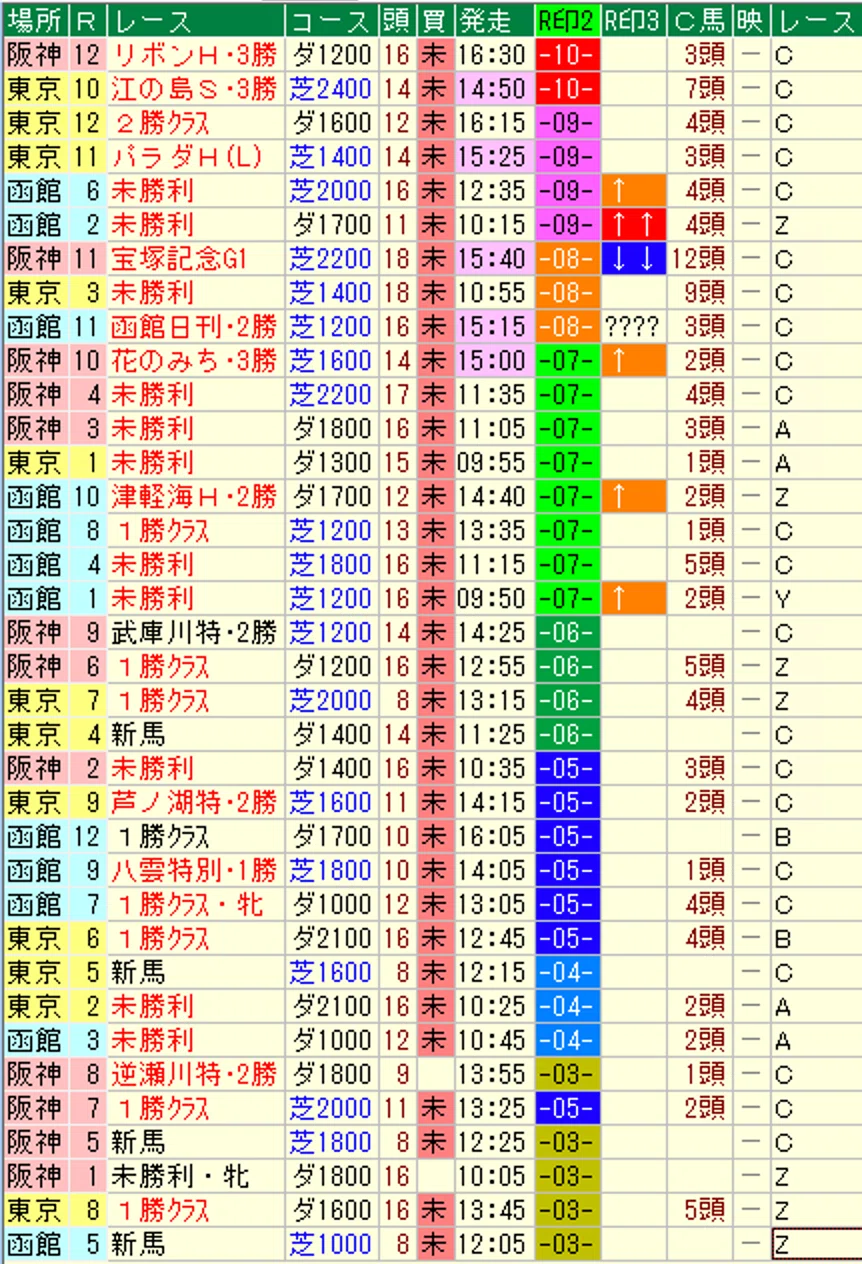This screenshot has width=862, height=1264.
Task: Click the 12:05 start time cell
Action: point(493,1245)
